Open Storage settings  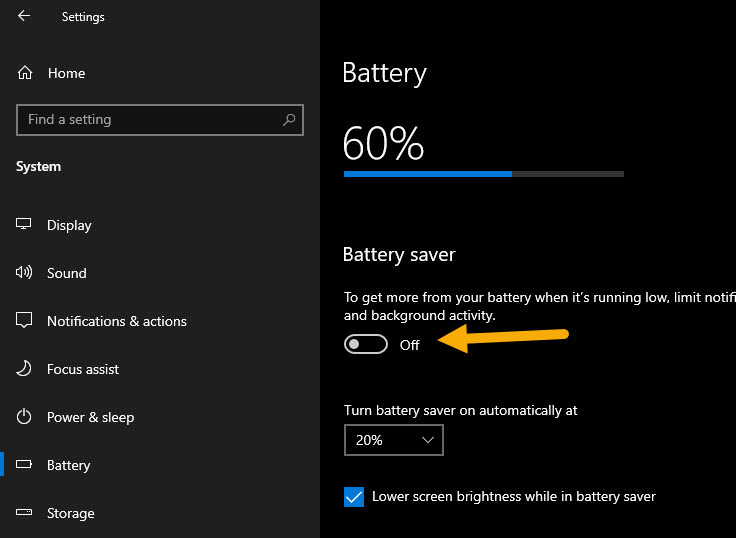[x=70, y=513]
